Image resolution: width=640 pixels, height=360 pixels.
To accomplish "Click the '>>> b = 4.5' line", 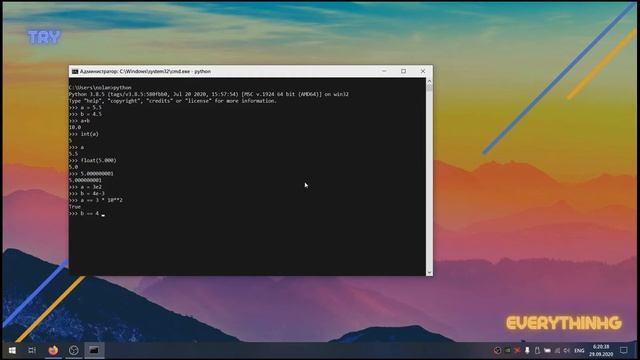I will [x=85, y=114].
